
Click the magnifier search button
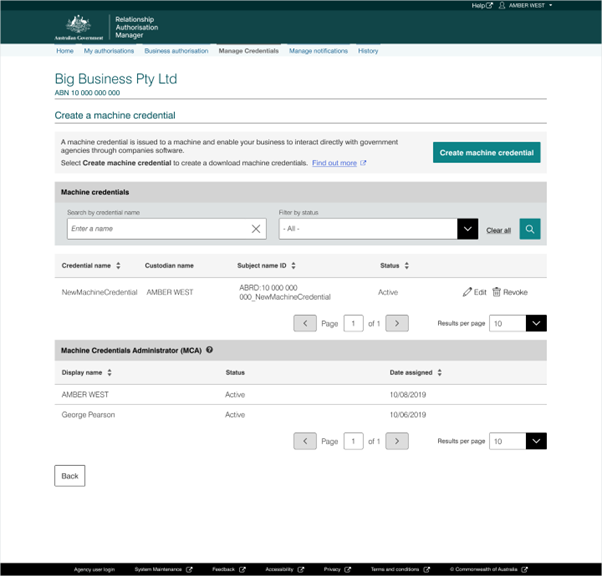pyautogui.click(x=530, y=229)
